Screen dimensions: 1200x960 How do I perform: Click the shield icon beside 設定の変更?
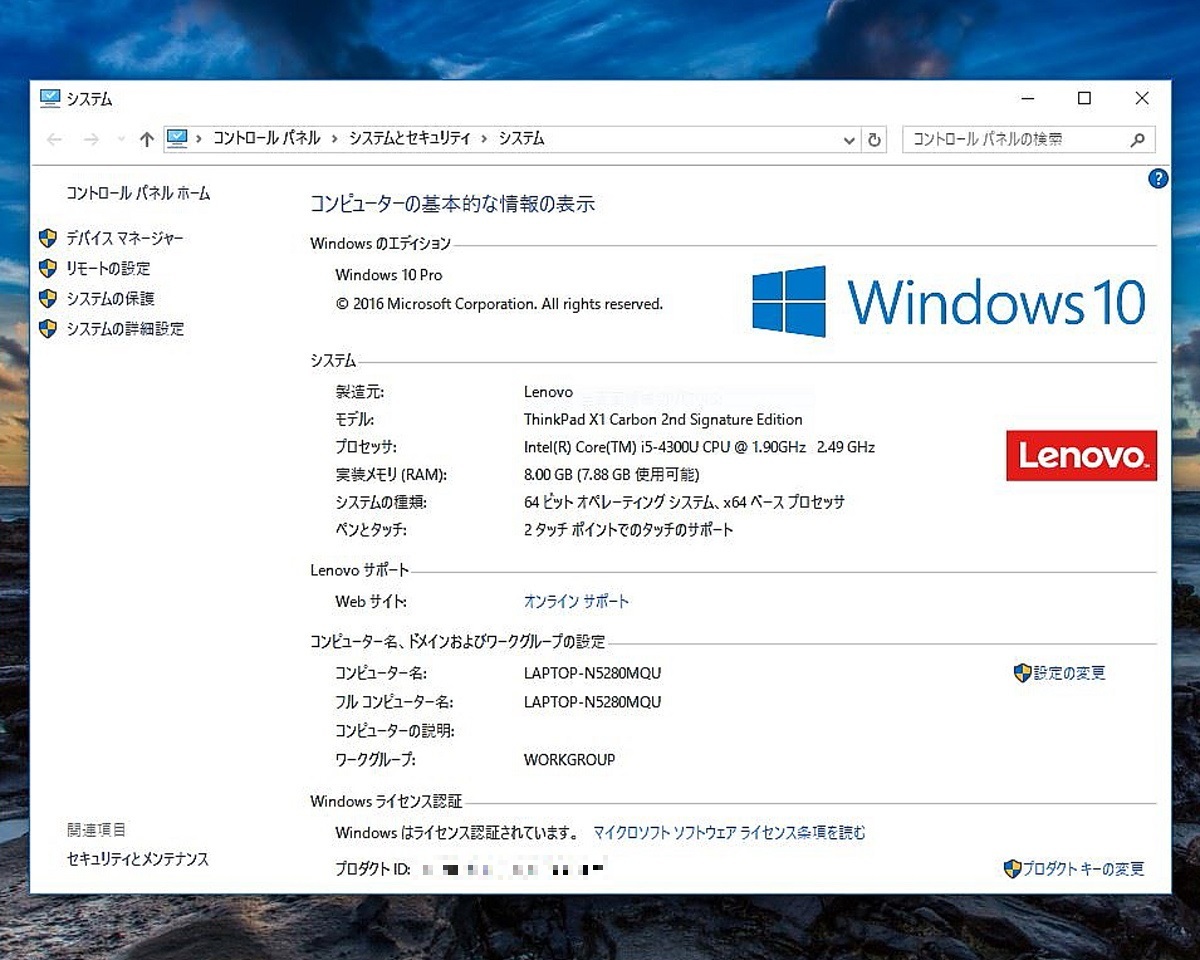point(1022,673)
